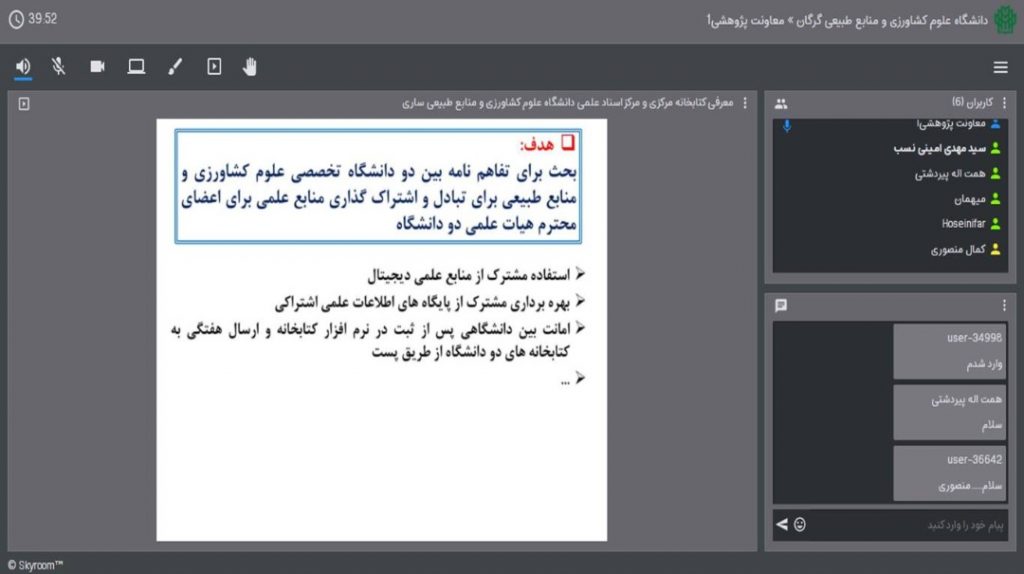Open the media playback file icon
1024x574 pixels.
(214, 67)
